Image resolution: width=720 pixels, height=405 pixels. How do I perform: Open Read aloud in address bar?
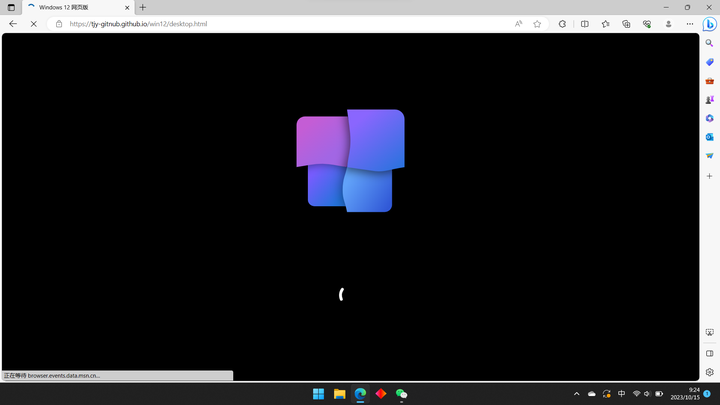pos(518,24)
